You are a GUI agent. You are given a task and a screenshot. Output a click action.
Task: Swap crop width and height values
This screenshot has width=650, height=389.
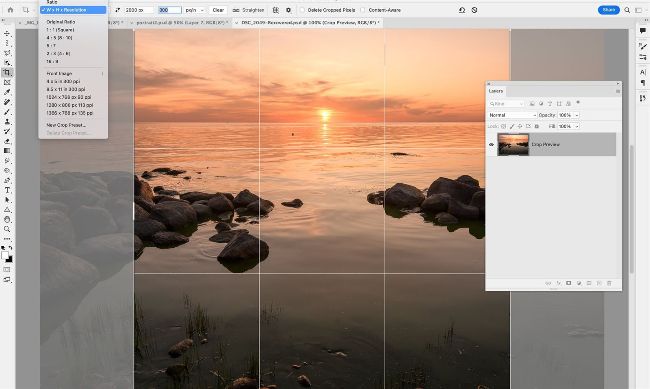tap(118, 10)
